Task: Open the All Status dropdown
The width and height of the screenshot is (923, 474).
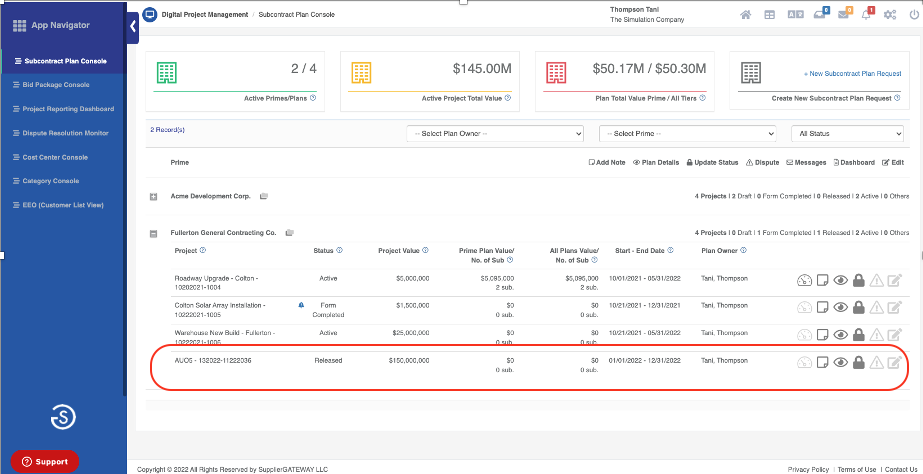Action: (847, 134)
